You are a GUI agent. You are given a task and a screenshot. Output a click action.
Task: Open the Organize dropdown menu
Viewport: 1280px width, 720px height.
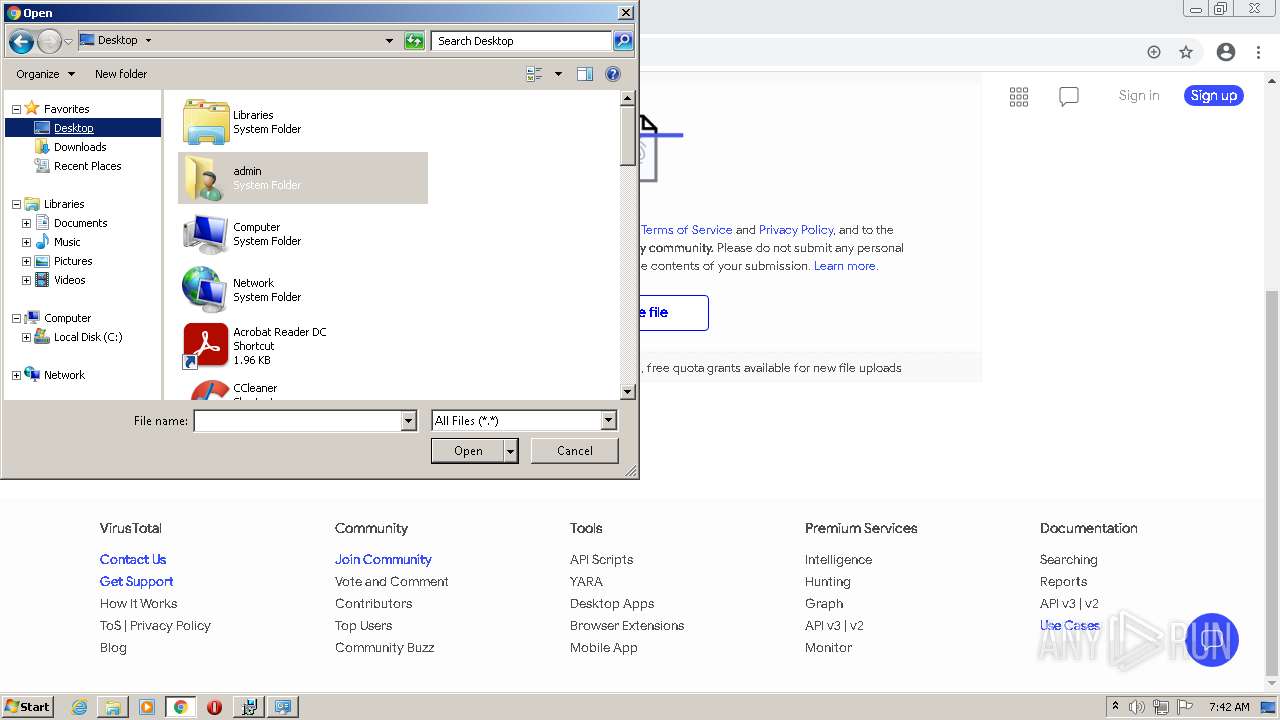[45, 74]
